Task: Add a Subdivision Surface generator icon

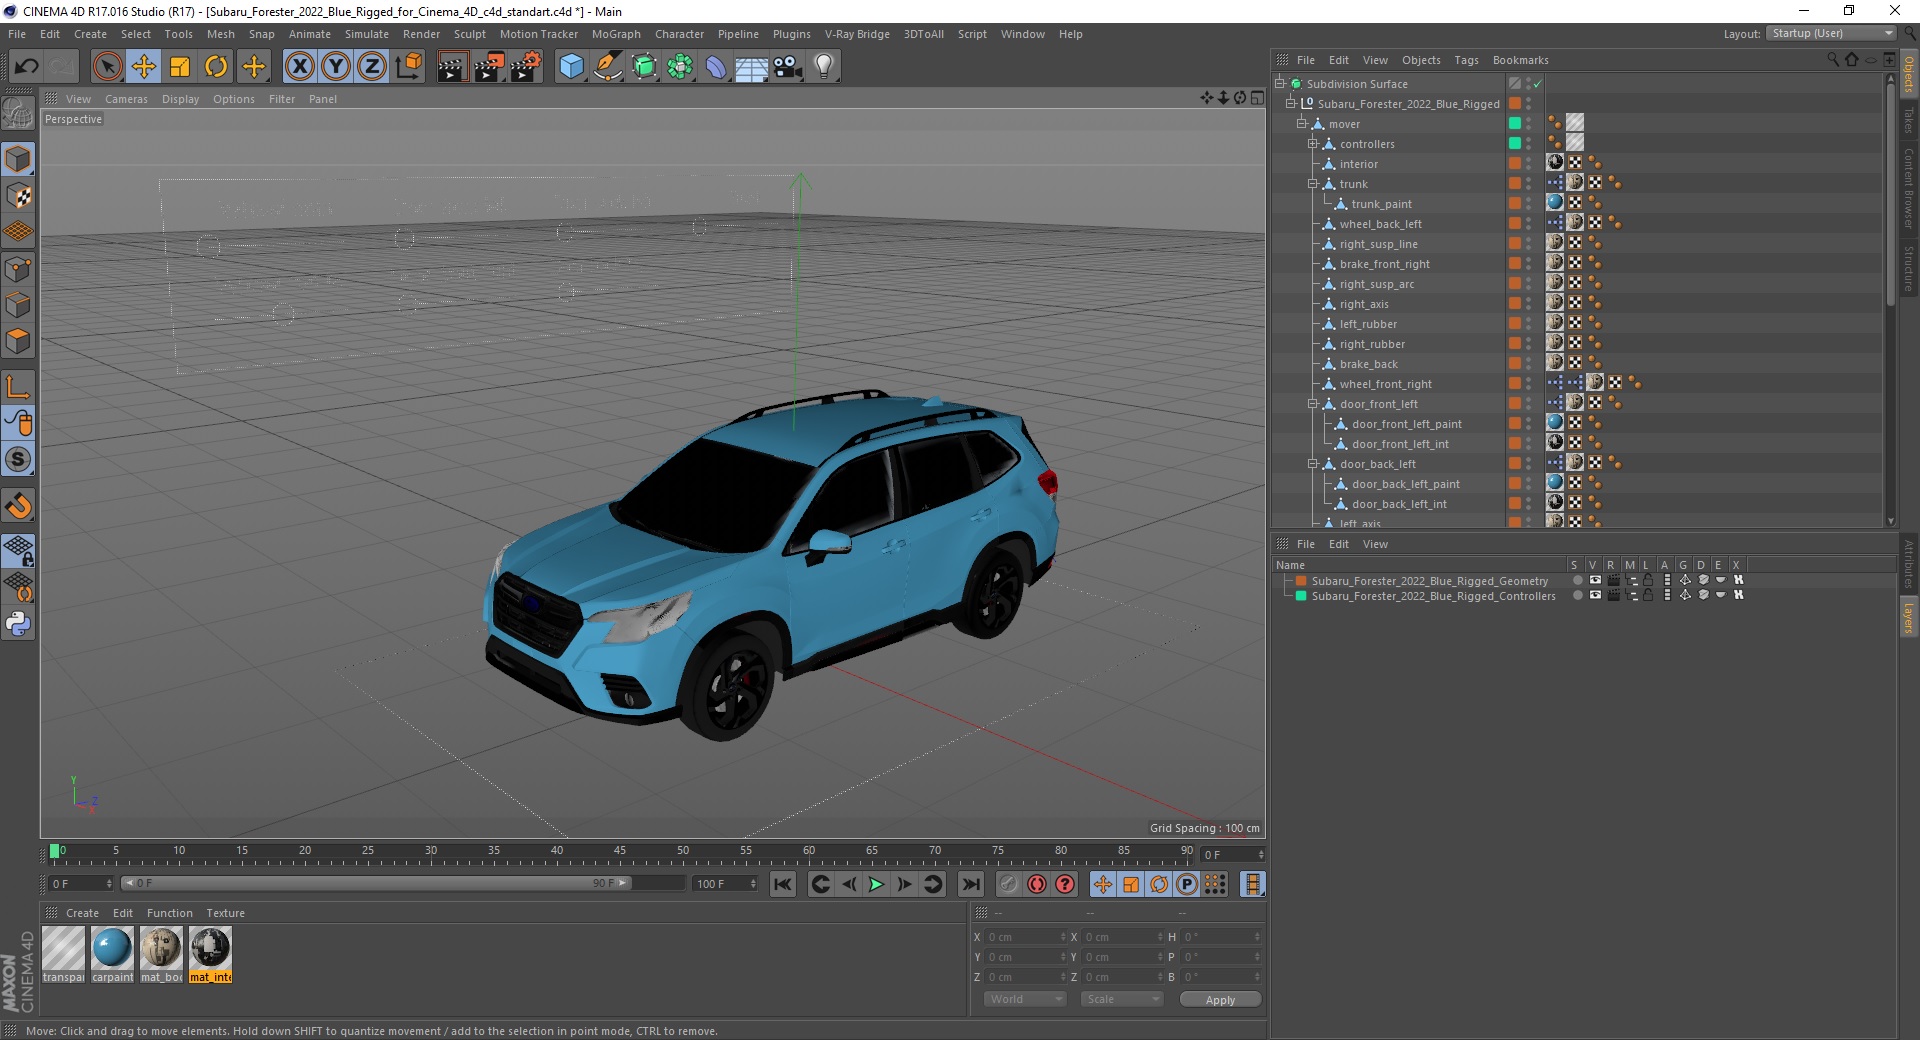Action: click(x=644, y=67)
